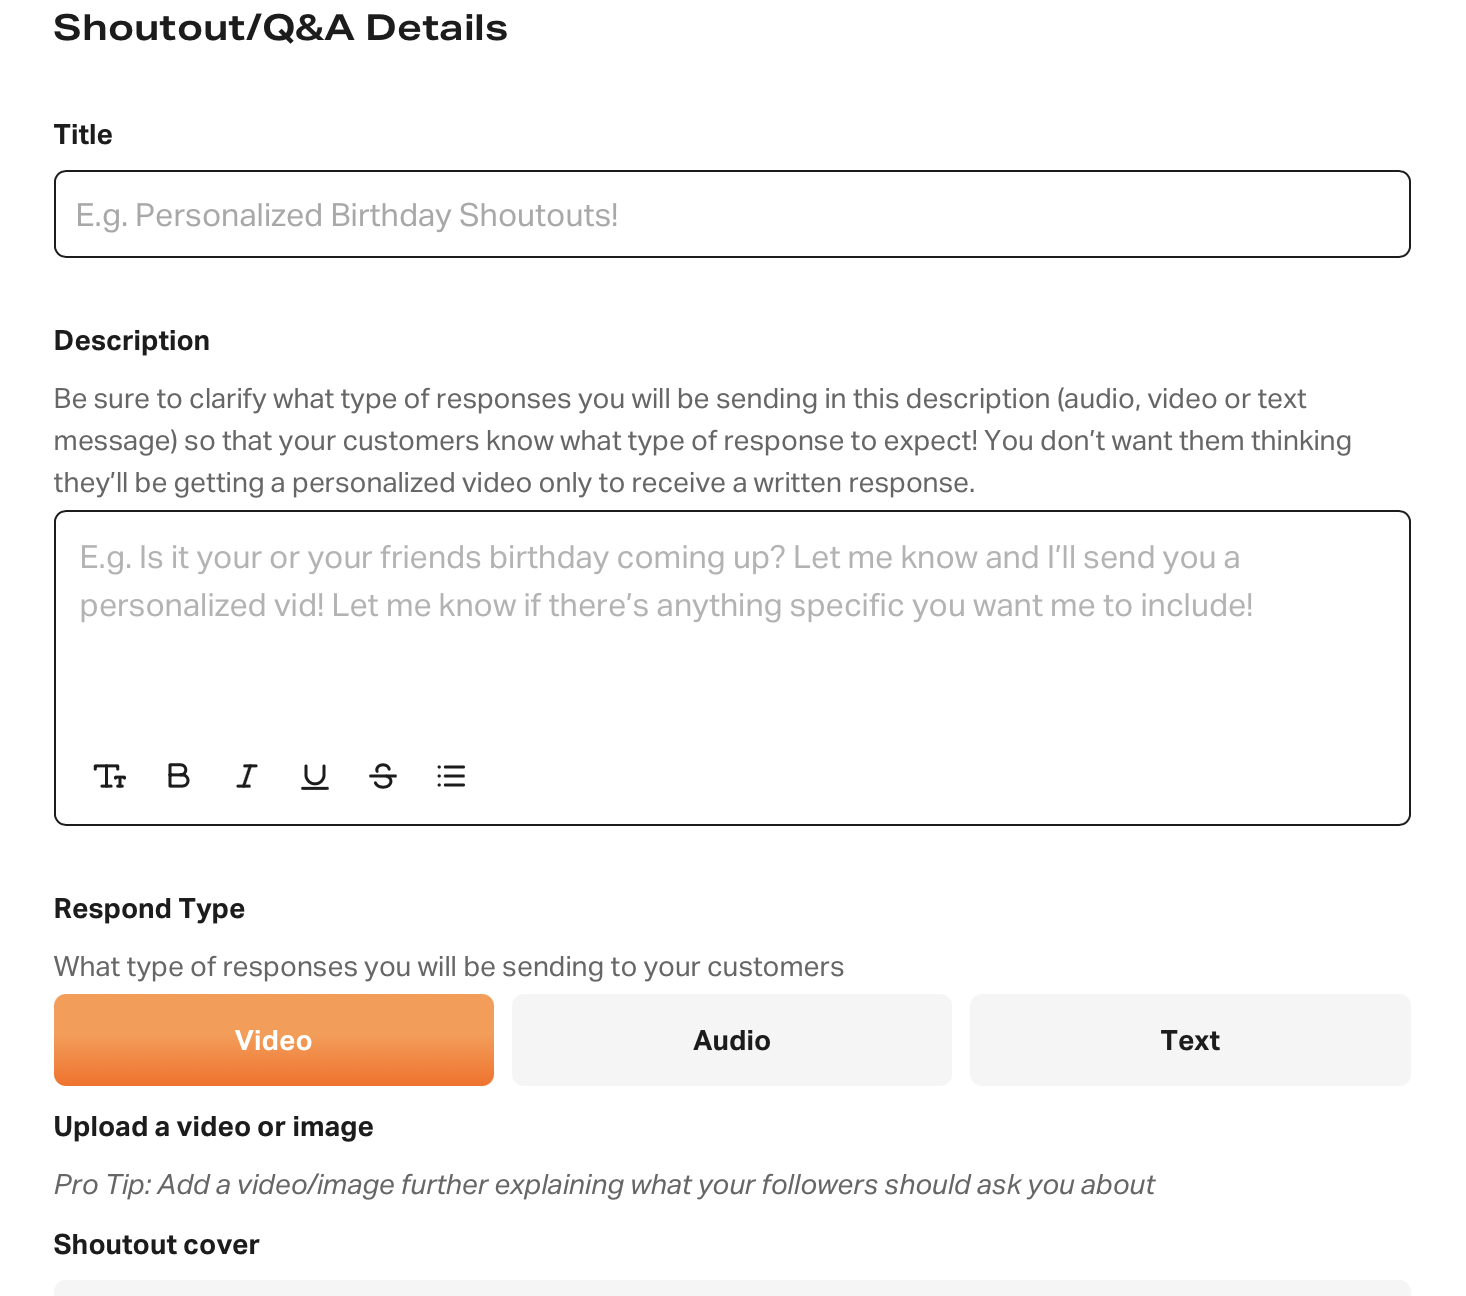
Task: Click the description guidance paragraph
Action: tap(700, 441)
